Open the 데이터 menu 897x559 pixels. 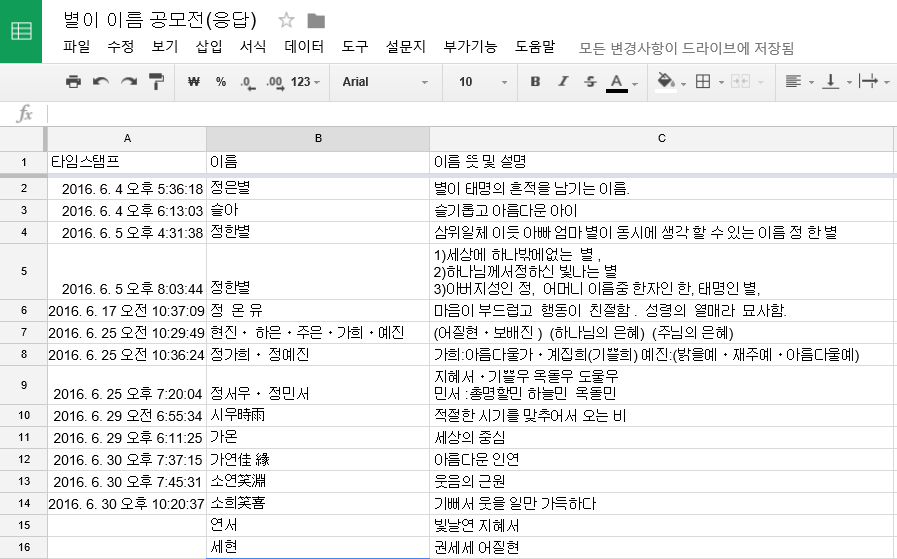304,46
